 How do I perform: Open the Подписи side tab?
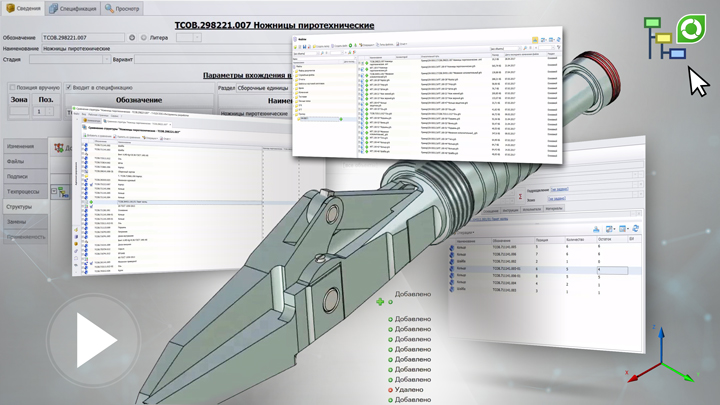(25, 176)
